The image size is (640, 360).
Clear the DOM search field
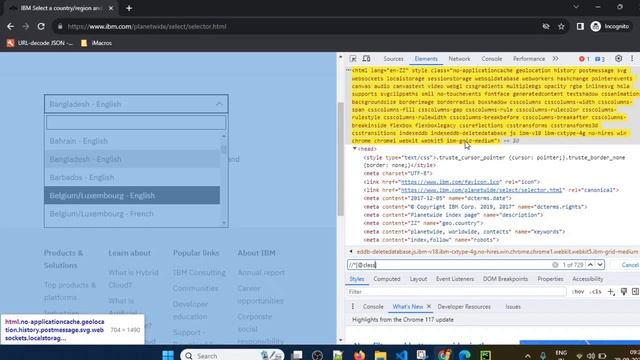555,265
